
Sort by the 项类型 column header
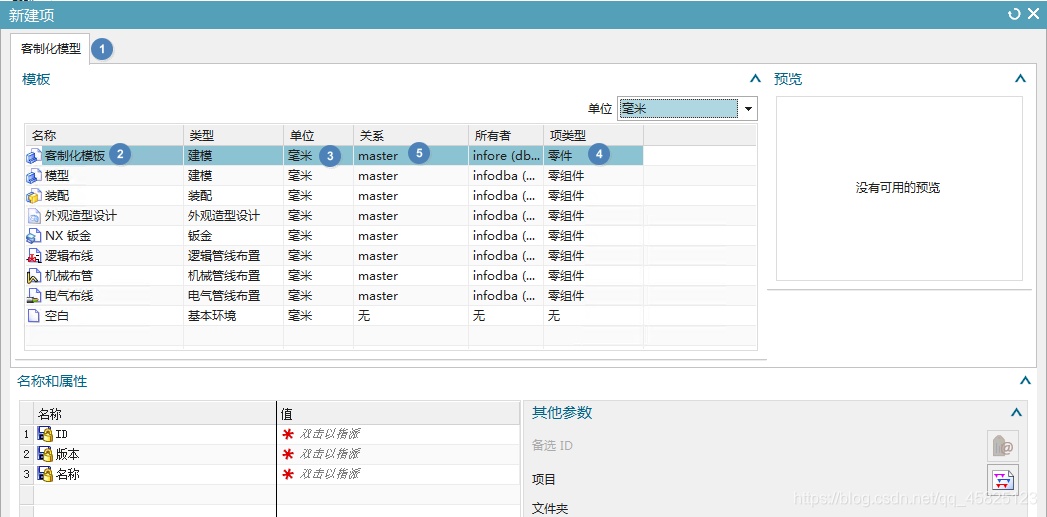(594, 136)
